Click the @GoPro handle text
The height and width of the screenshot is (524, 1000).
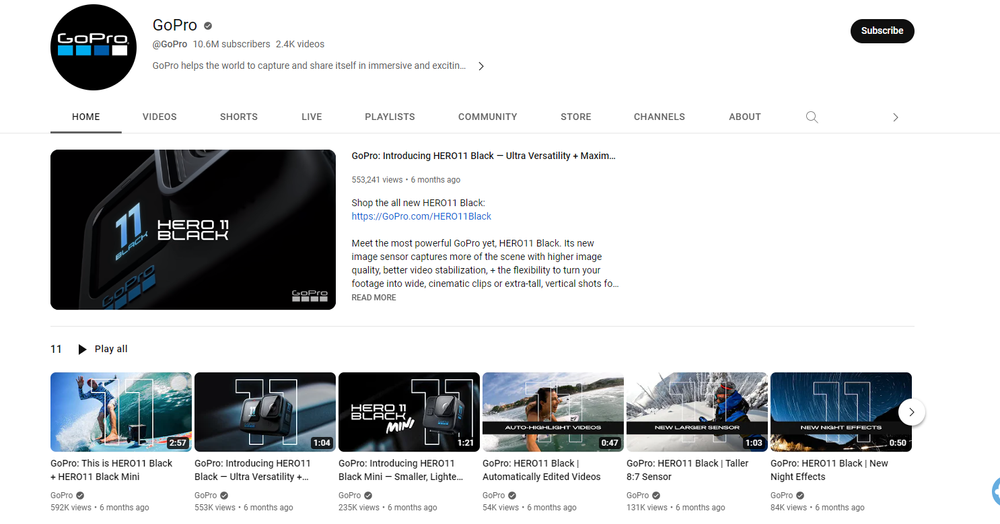(170, 44)
